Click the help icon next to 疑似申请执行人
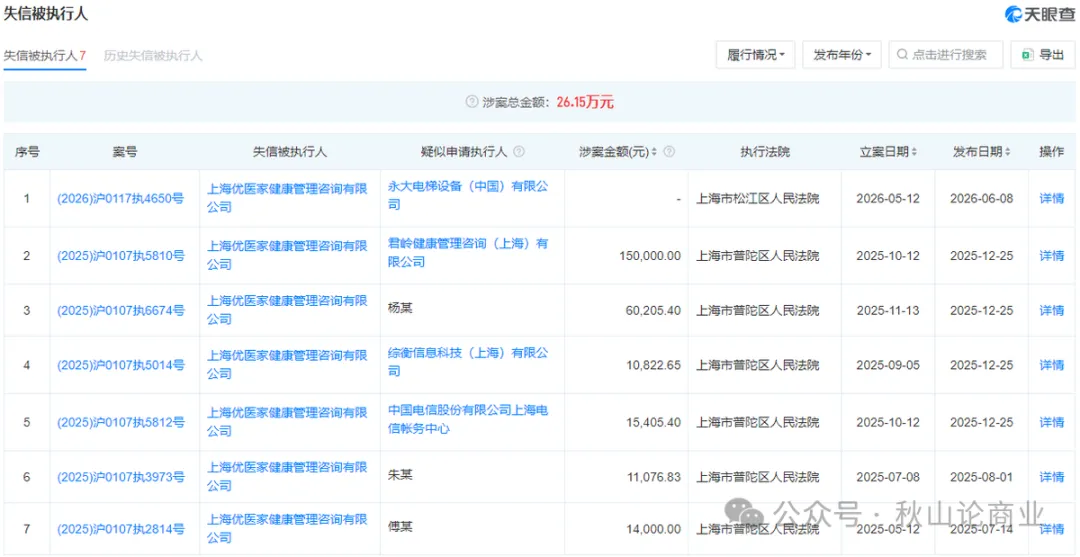 (519, 152)
